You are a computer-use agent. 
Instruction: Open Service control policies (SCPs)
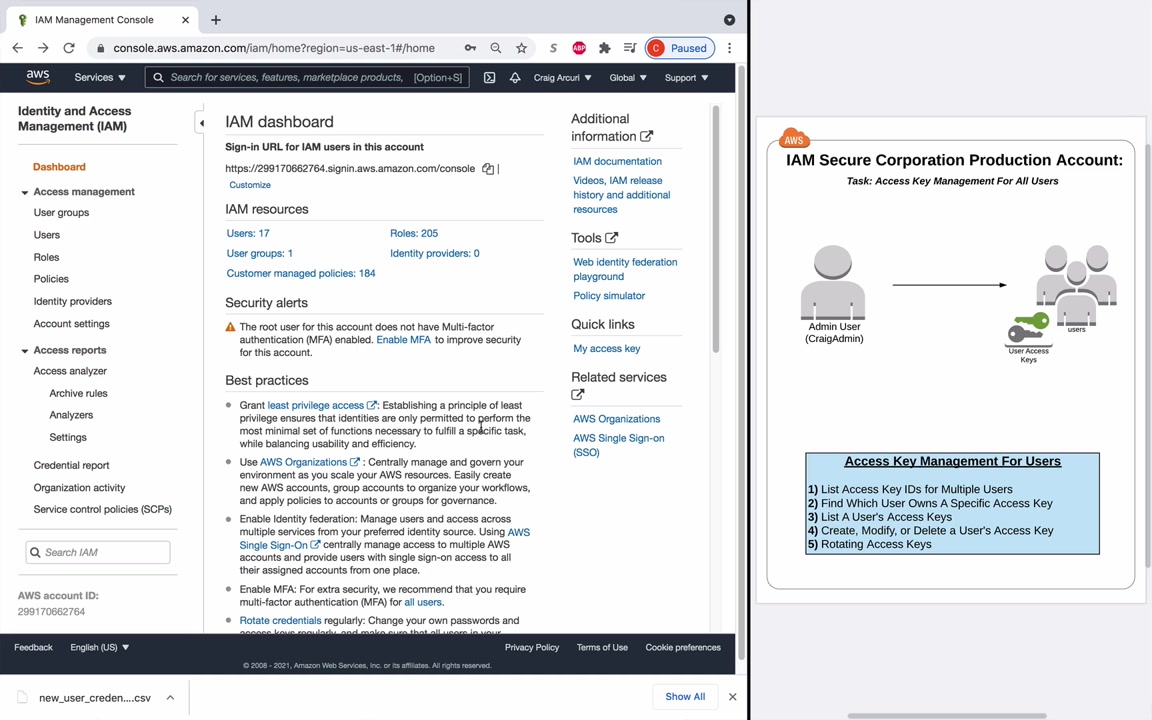point(103,509)
